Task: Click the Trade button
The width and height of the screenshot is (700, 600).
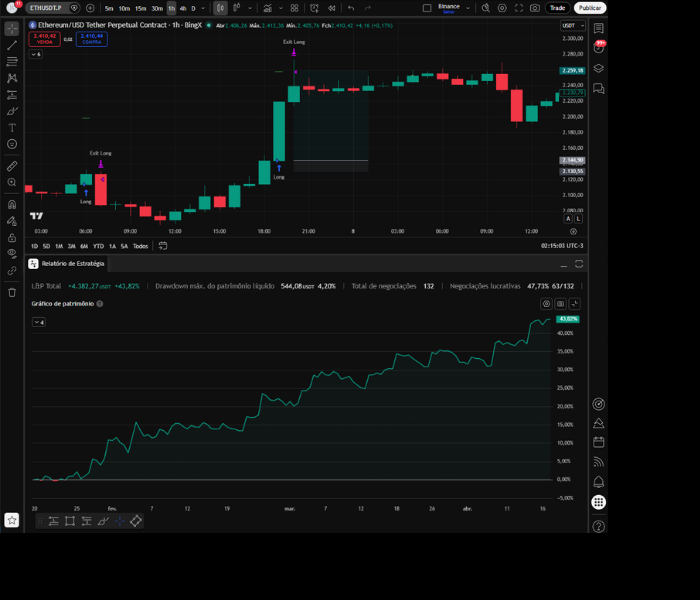Action: click(557, 8)
